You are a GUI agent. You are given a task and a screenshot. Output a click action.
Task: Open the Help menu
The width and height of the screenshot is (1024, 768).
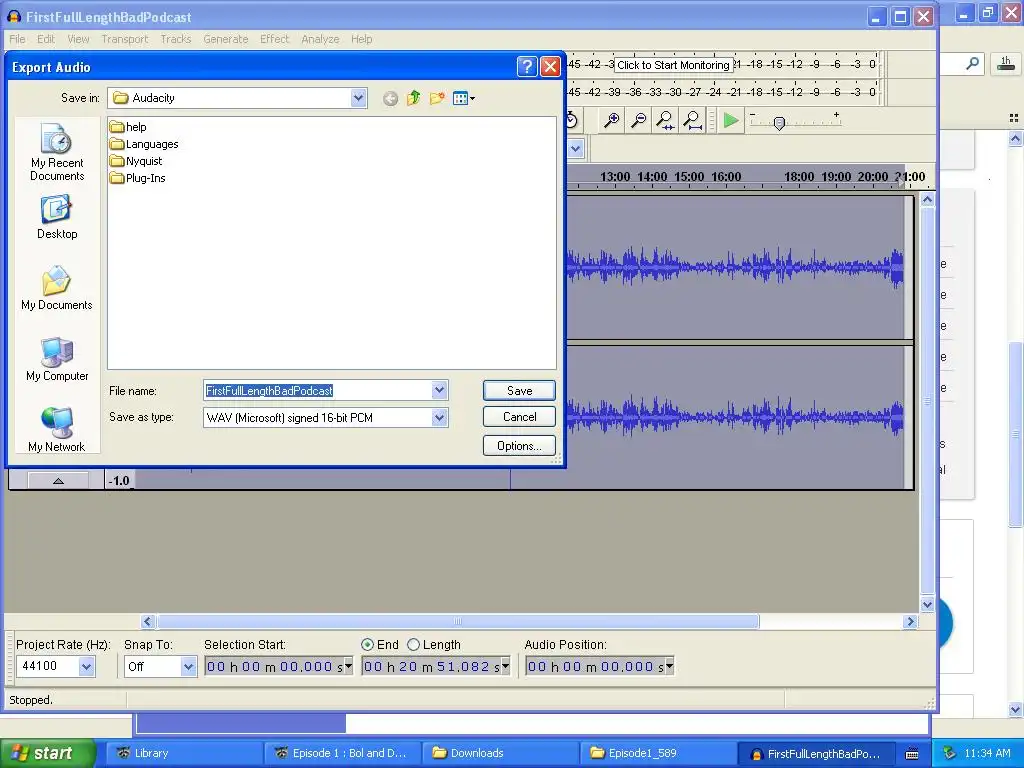[361, 39]
